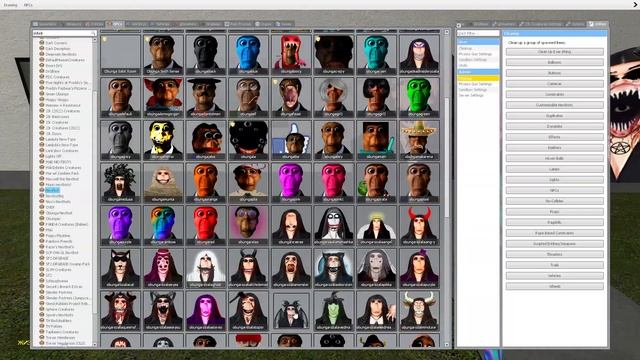Select the highlighted yellow Cleanup entry

click(x=478, y=78)
